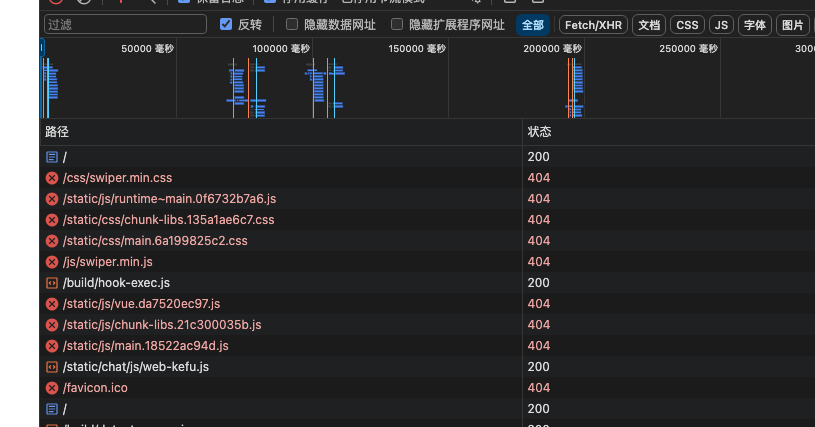Screen dimensions: 815x427
Task: Filter requests by CSS type
Action: click(687, 25)
